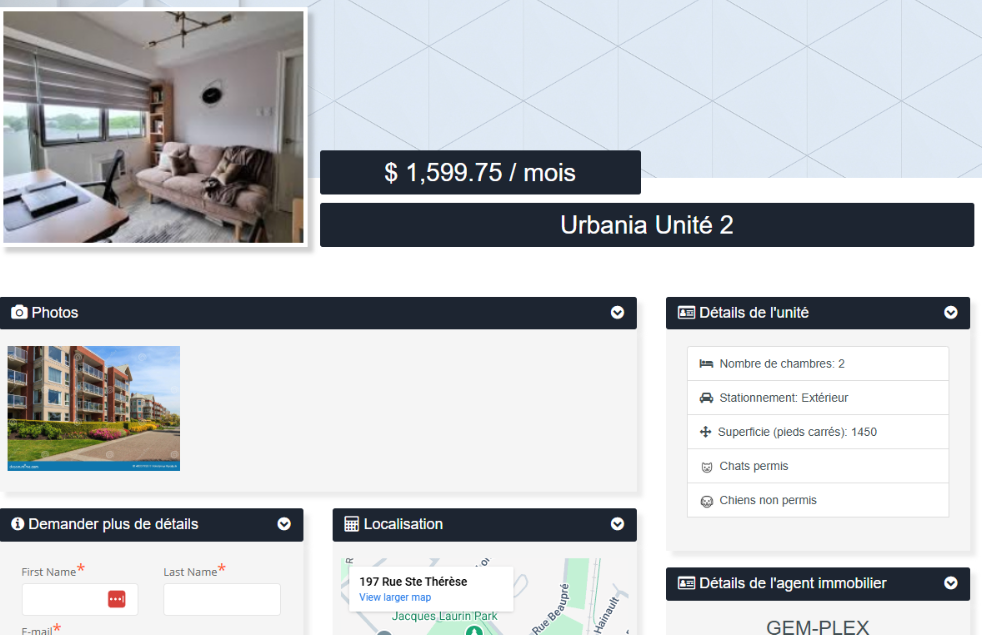The image size is (982, 641).
Task: Click the grid icon beside Localisation
Action: coord(351,524)
